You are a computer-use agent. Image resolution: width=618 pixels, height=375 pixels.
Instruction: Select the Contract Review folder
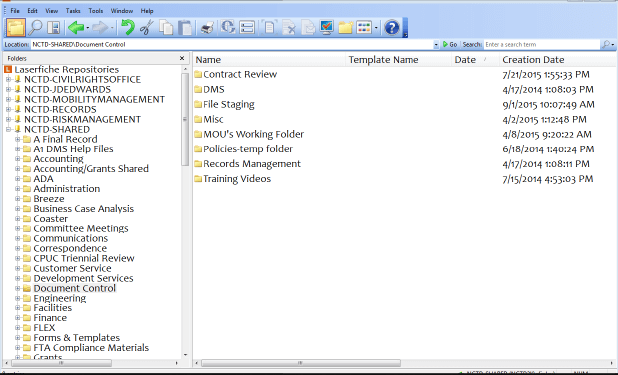(240, 74)
